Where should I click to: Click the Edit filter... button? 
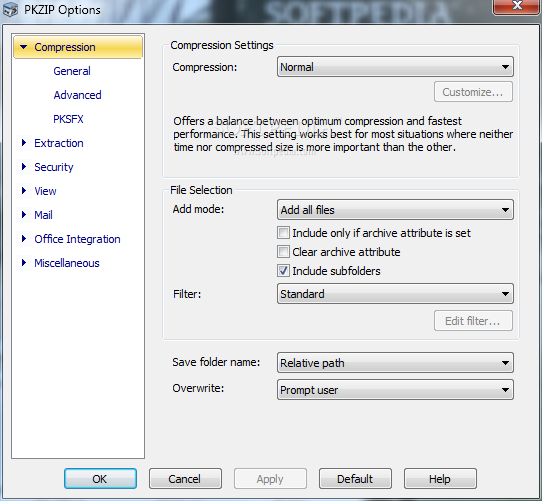coord(473,321)
